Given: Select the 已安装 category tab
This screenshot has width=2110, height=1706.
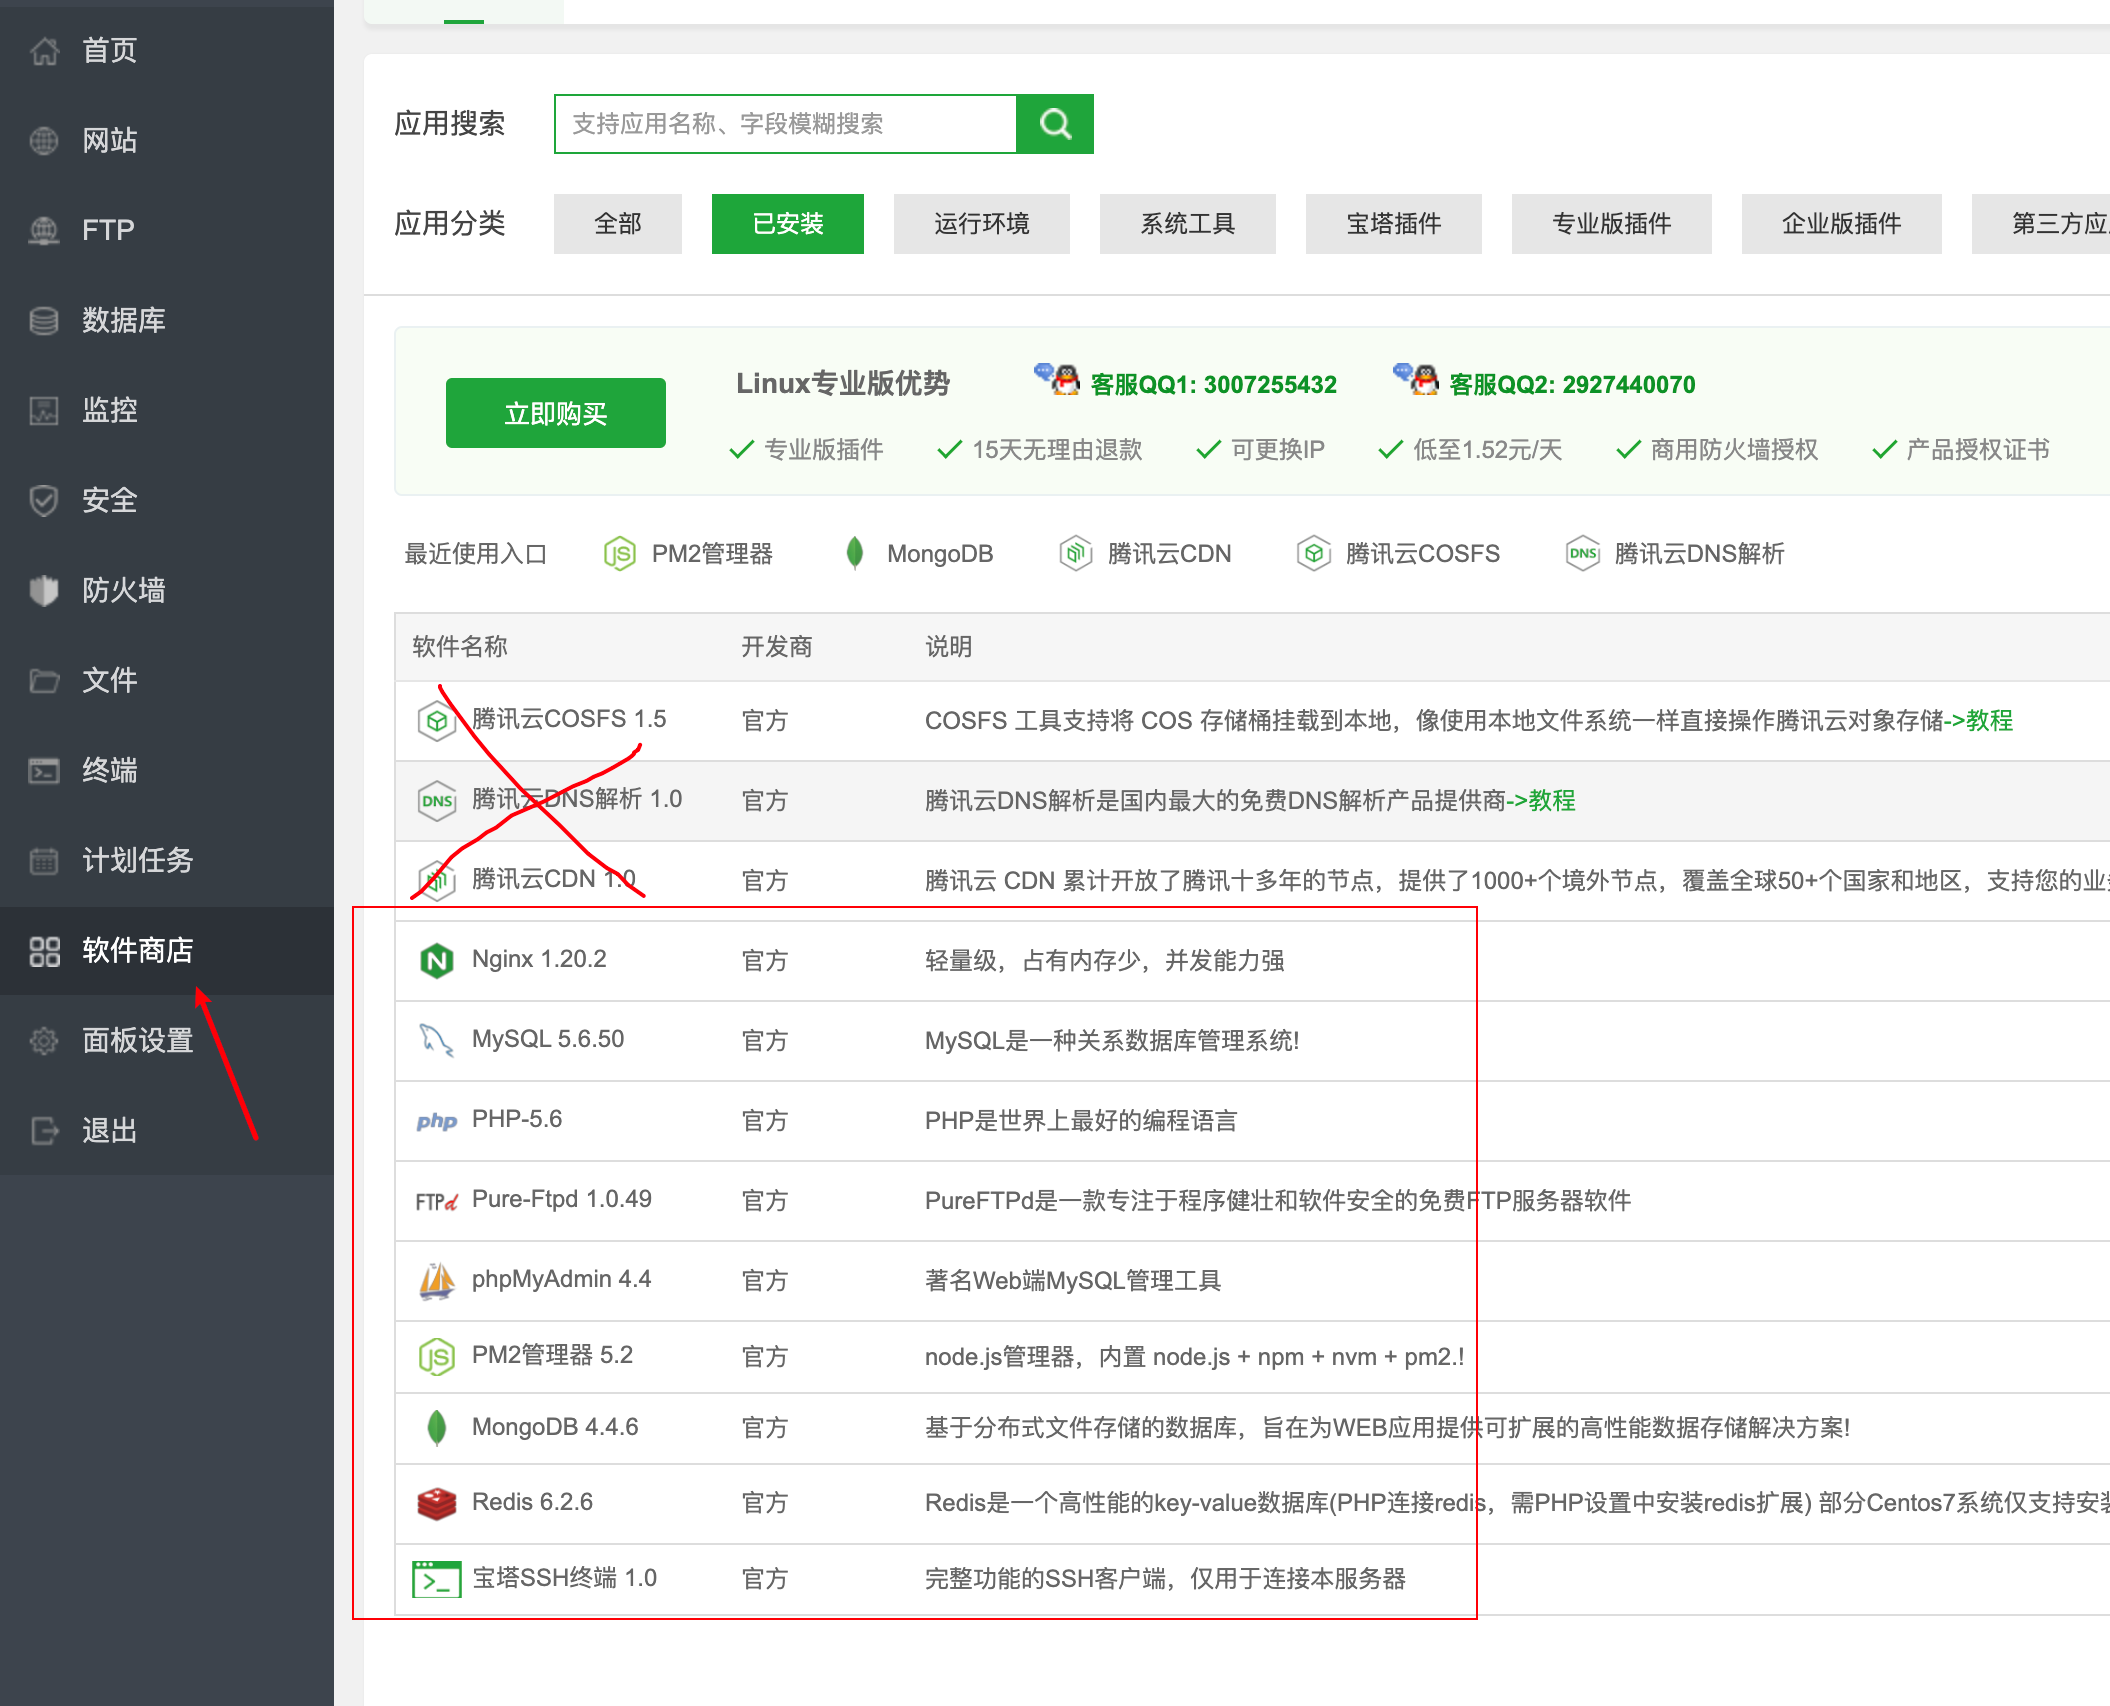Looking at the screenshot, I should pyautogui.click(x=788, y=224).
